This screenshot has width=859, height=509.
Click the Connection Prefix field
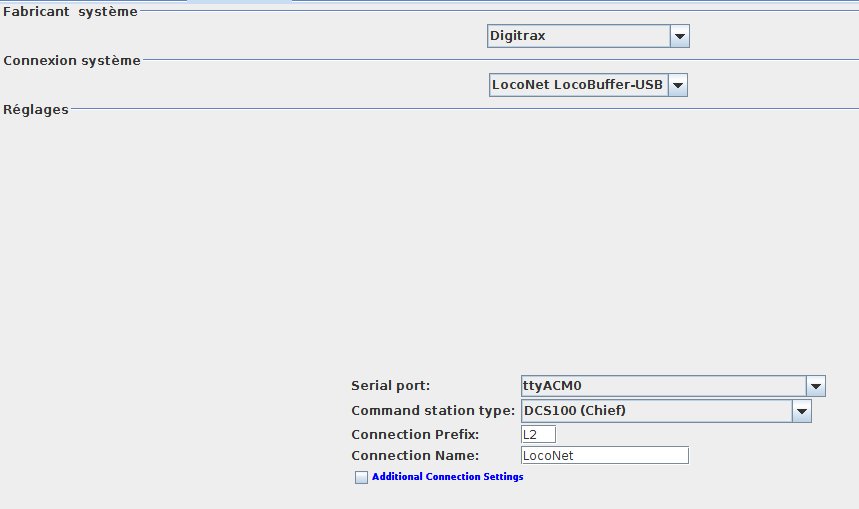coord(538,434)
